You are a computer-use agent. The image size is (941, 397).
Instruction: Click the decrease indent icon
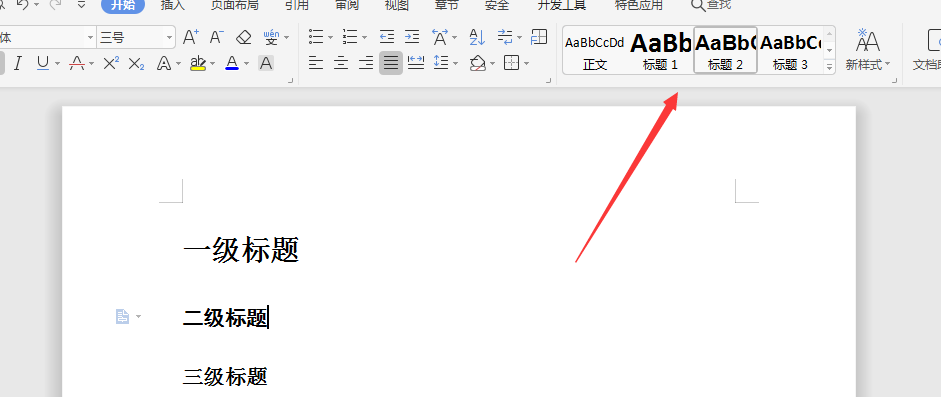coord(386,37)
